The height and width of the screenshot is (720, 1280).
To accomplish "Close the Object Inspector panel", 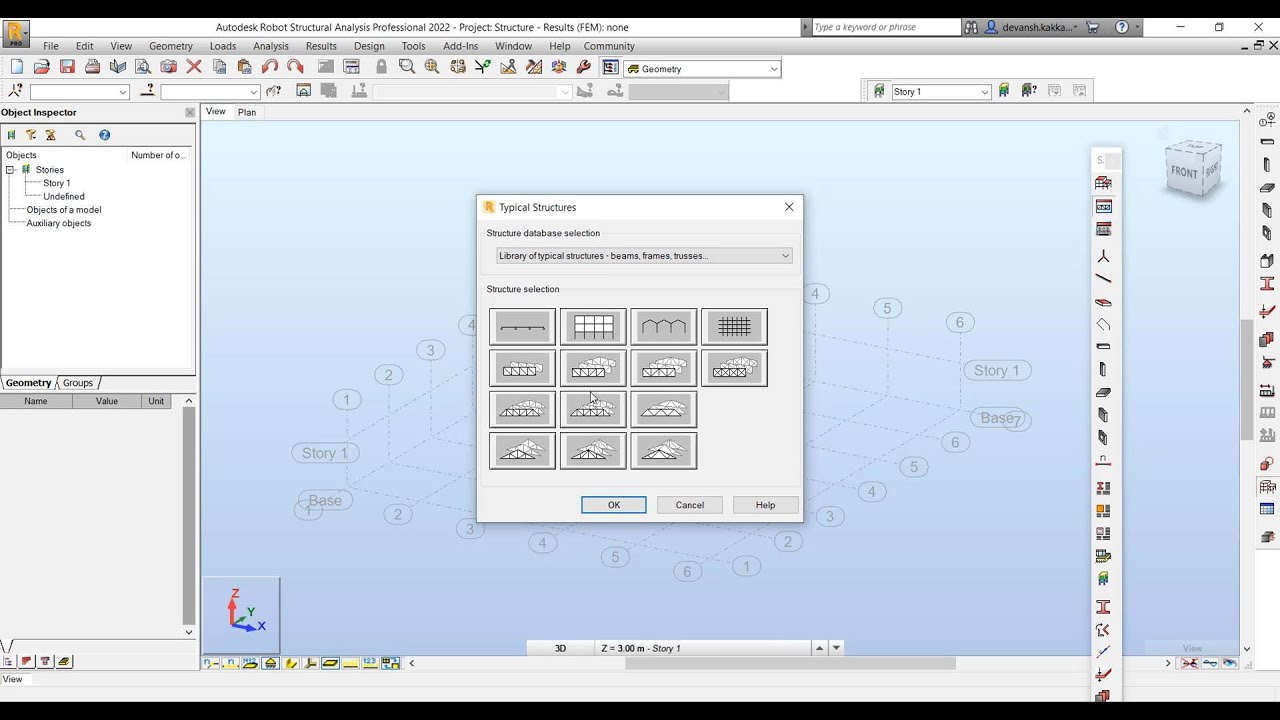I will (190, 113).
